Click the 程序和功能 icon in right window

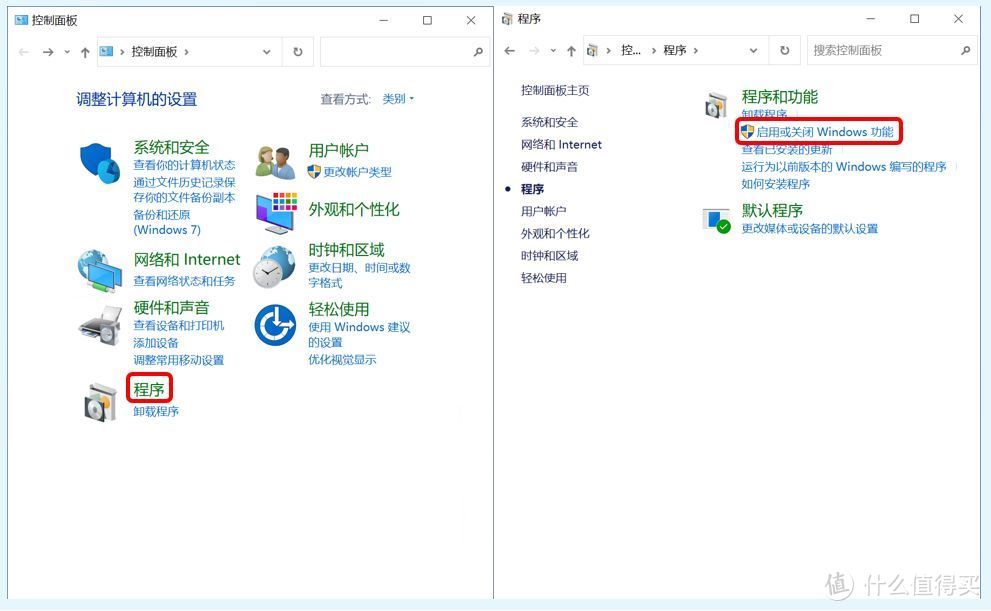coord(716,103)
